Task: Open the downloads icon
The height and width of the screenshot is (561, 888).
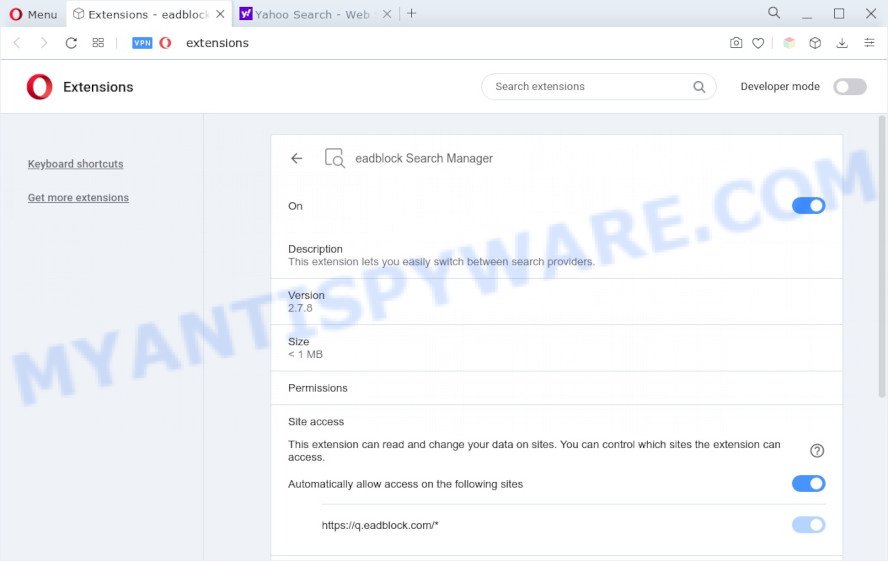Action: (842, 43)
